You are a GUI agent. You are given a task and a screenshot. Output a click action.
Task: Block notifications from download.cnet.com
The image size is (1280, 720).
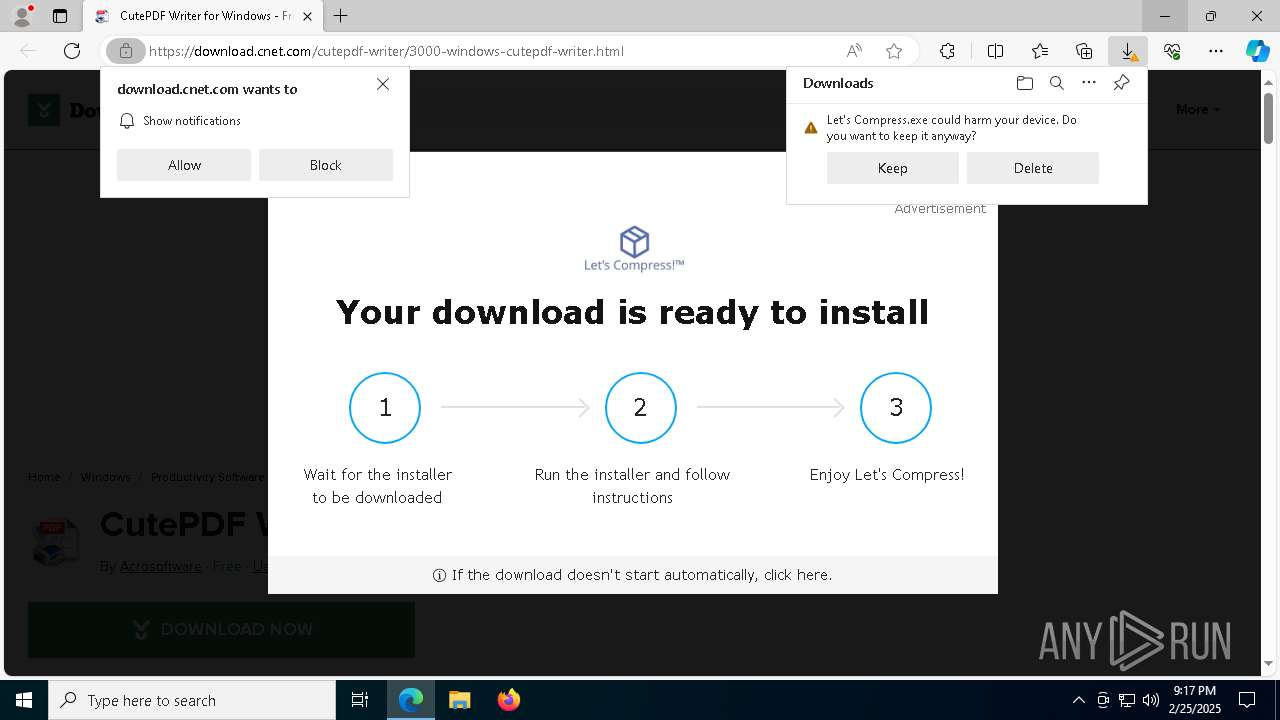(326, 165)
